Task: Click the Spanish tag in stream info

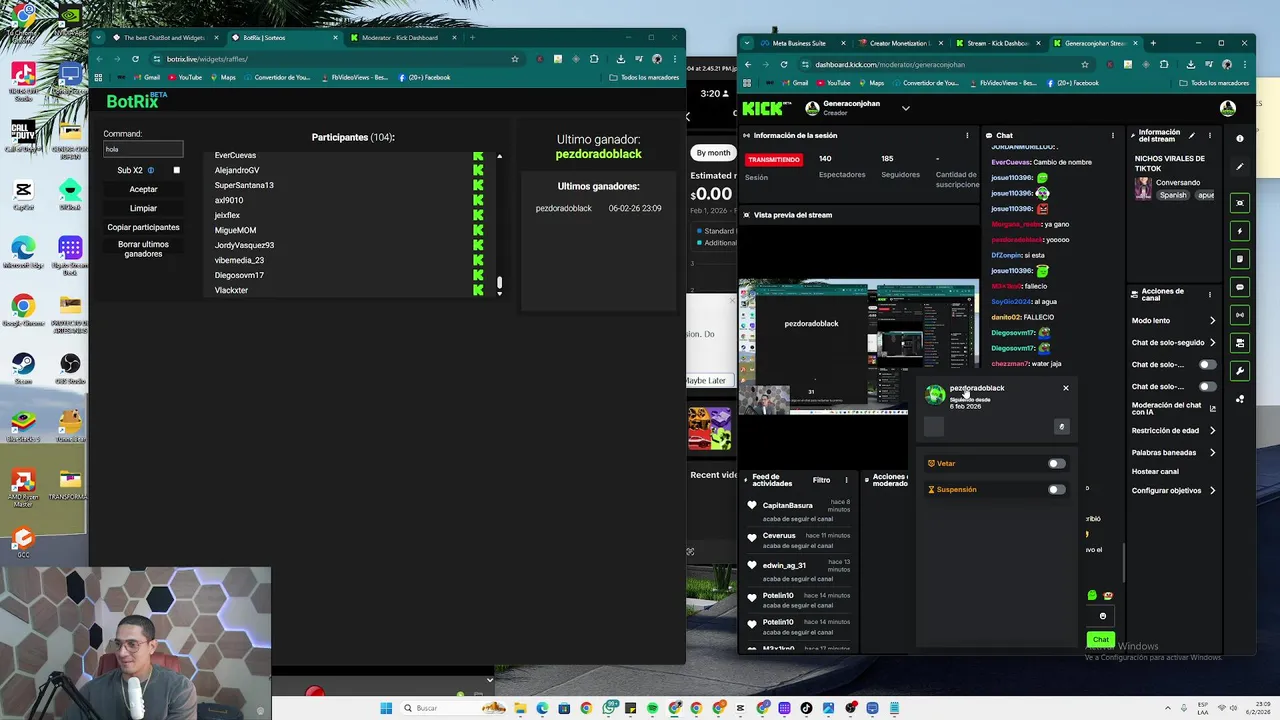Action: (x=1173, y=195)
